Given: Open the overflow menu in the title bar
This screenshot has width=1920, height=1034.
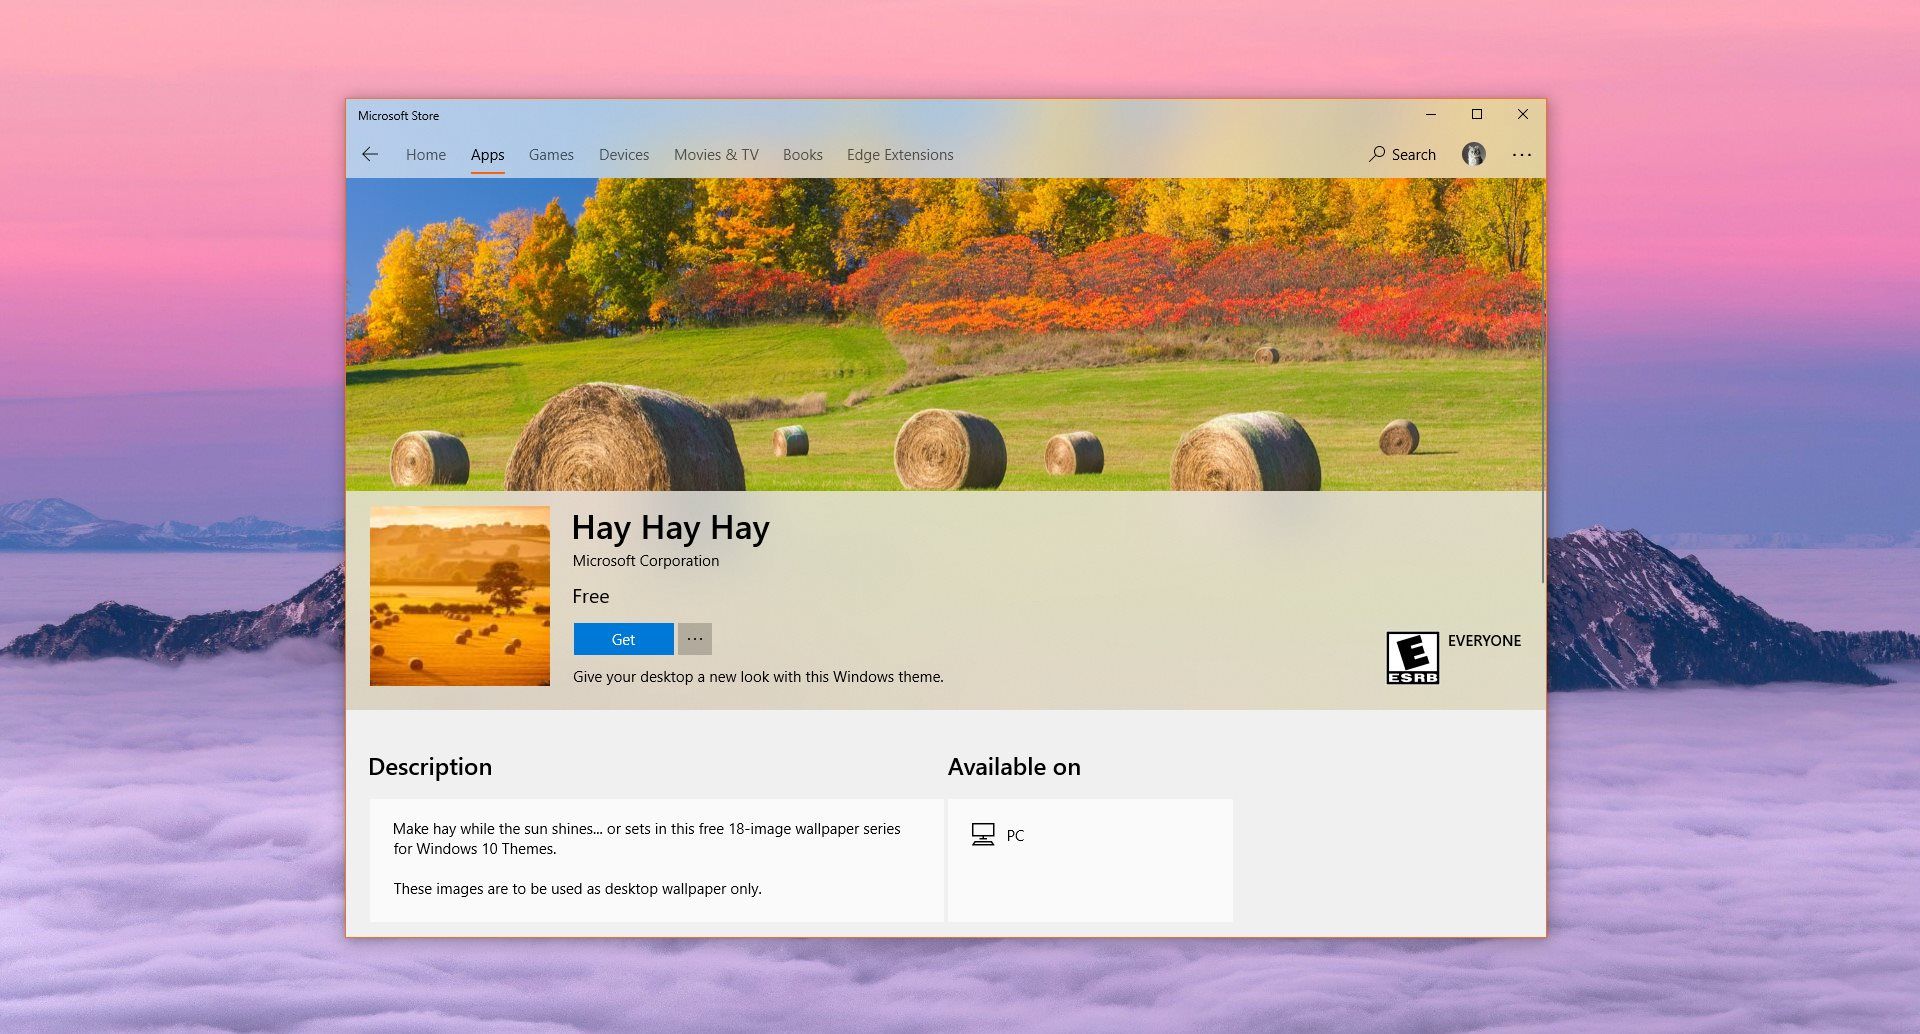Looking at the screenshot, I should (x=1522, y=154).
